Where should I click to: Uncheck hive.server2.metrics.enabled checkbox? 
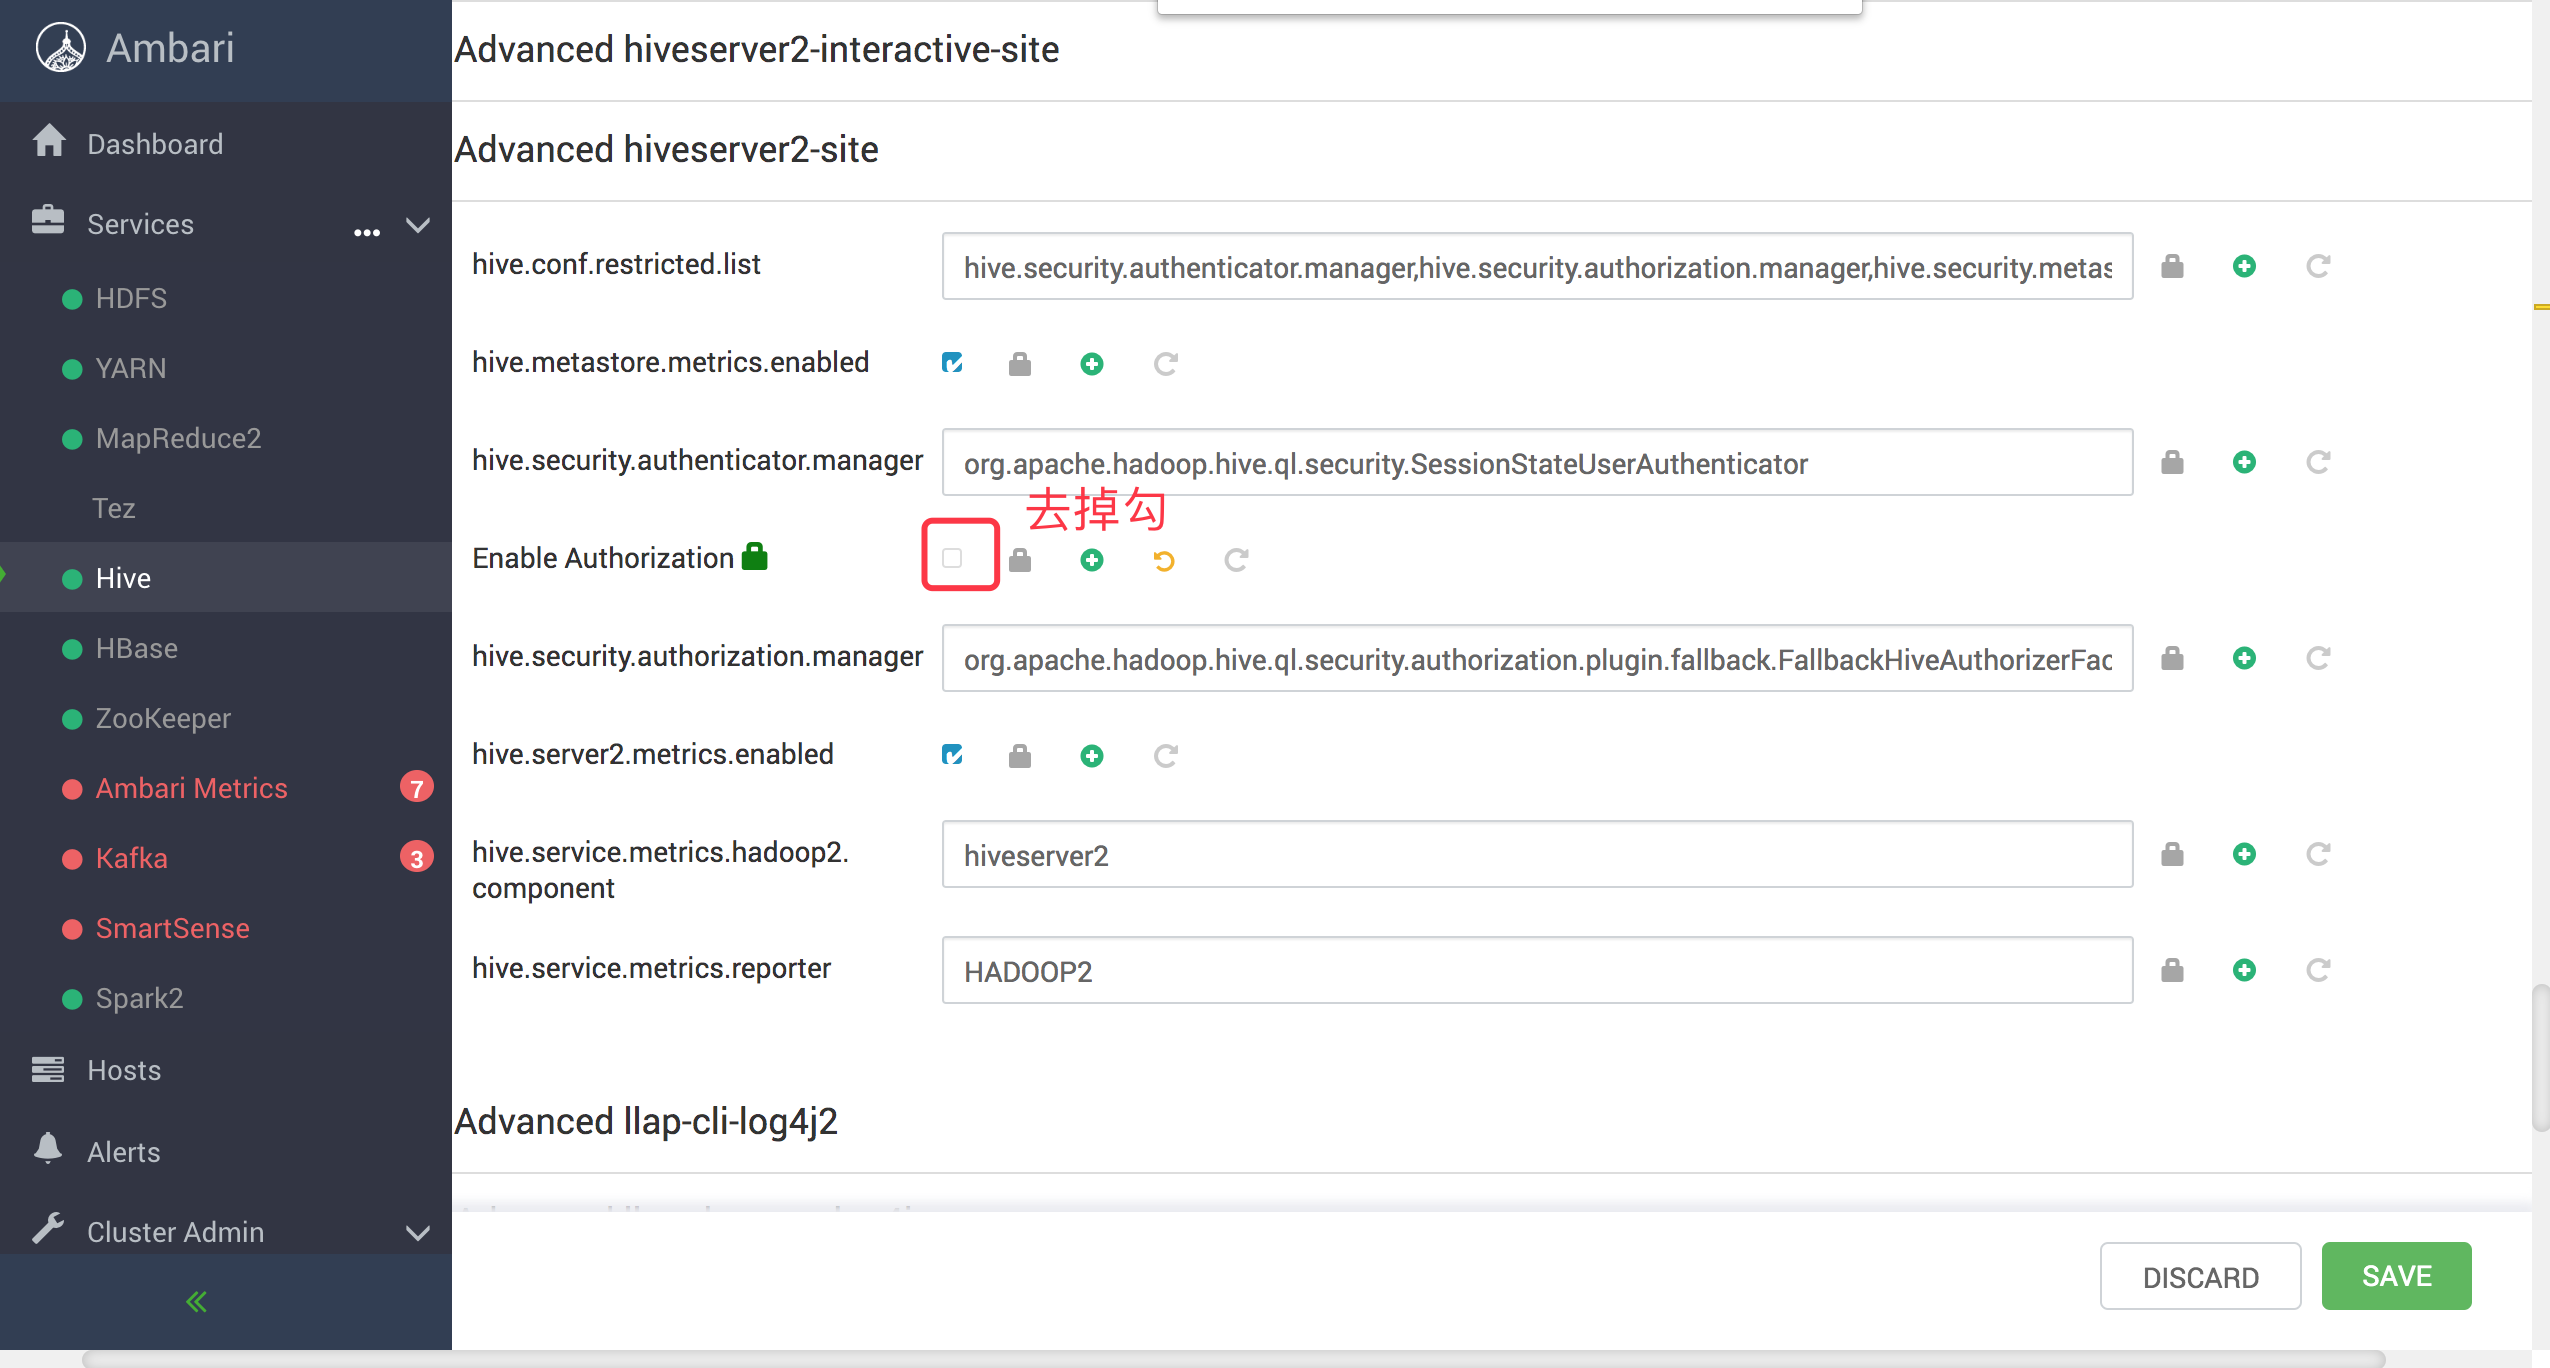coord(952,754)
